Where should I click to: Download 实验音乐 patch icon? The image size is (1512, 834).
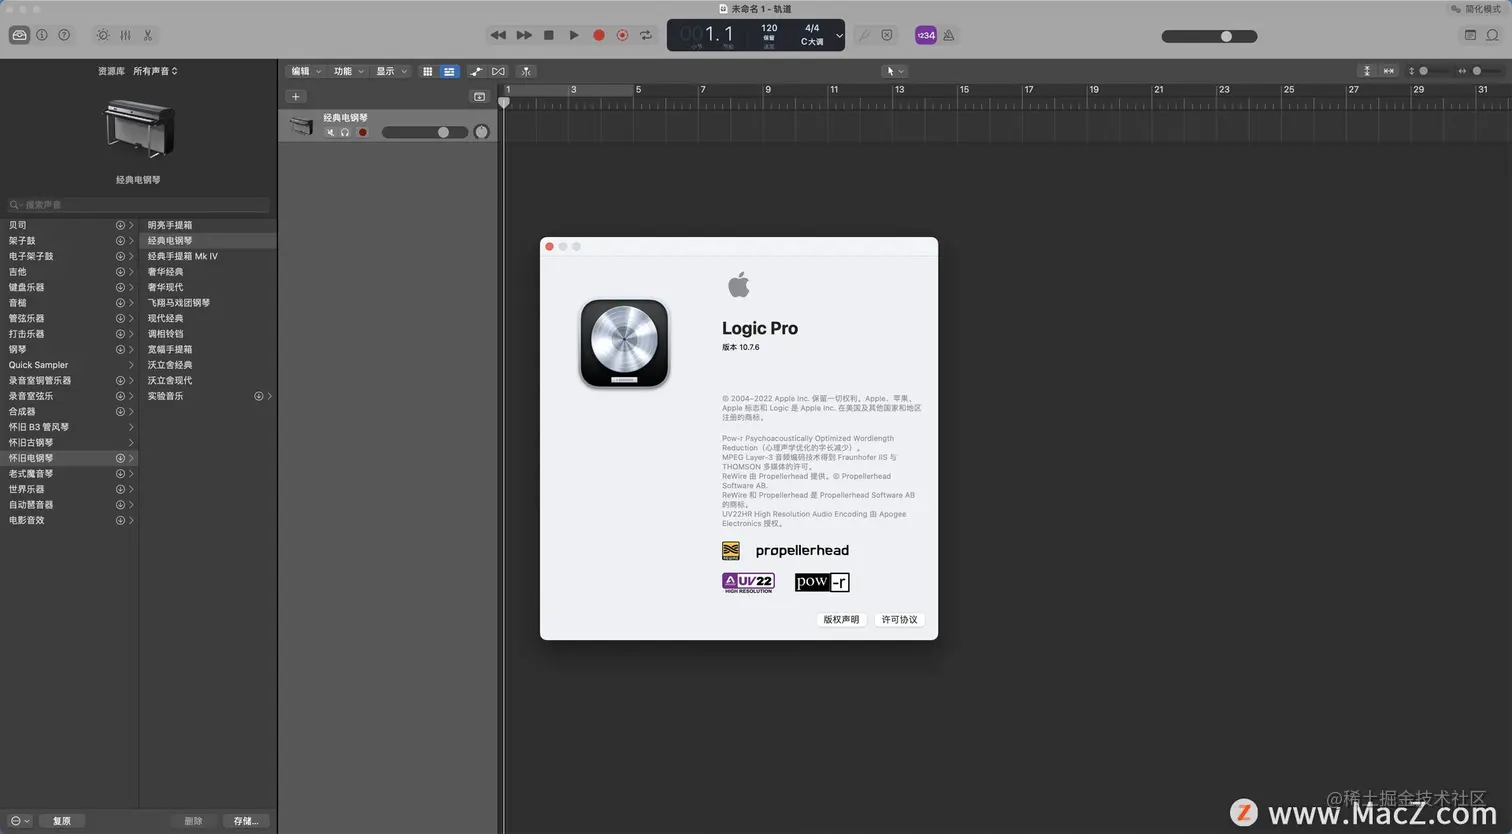pos(258,396)
